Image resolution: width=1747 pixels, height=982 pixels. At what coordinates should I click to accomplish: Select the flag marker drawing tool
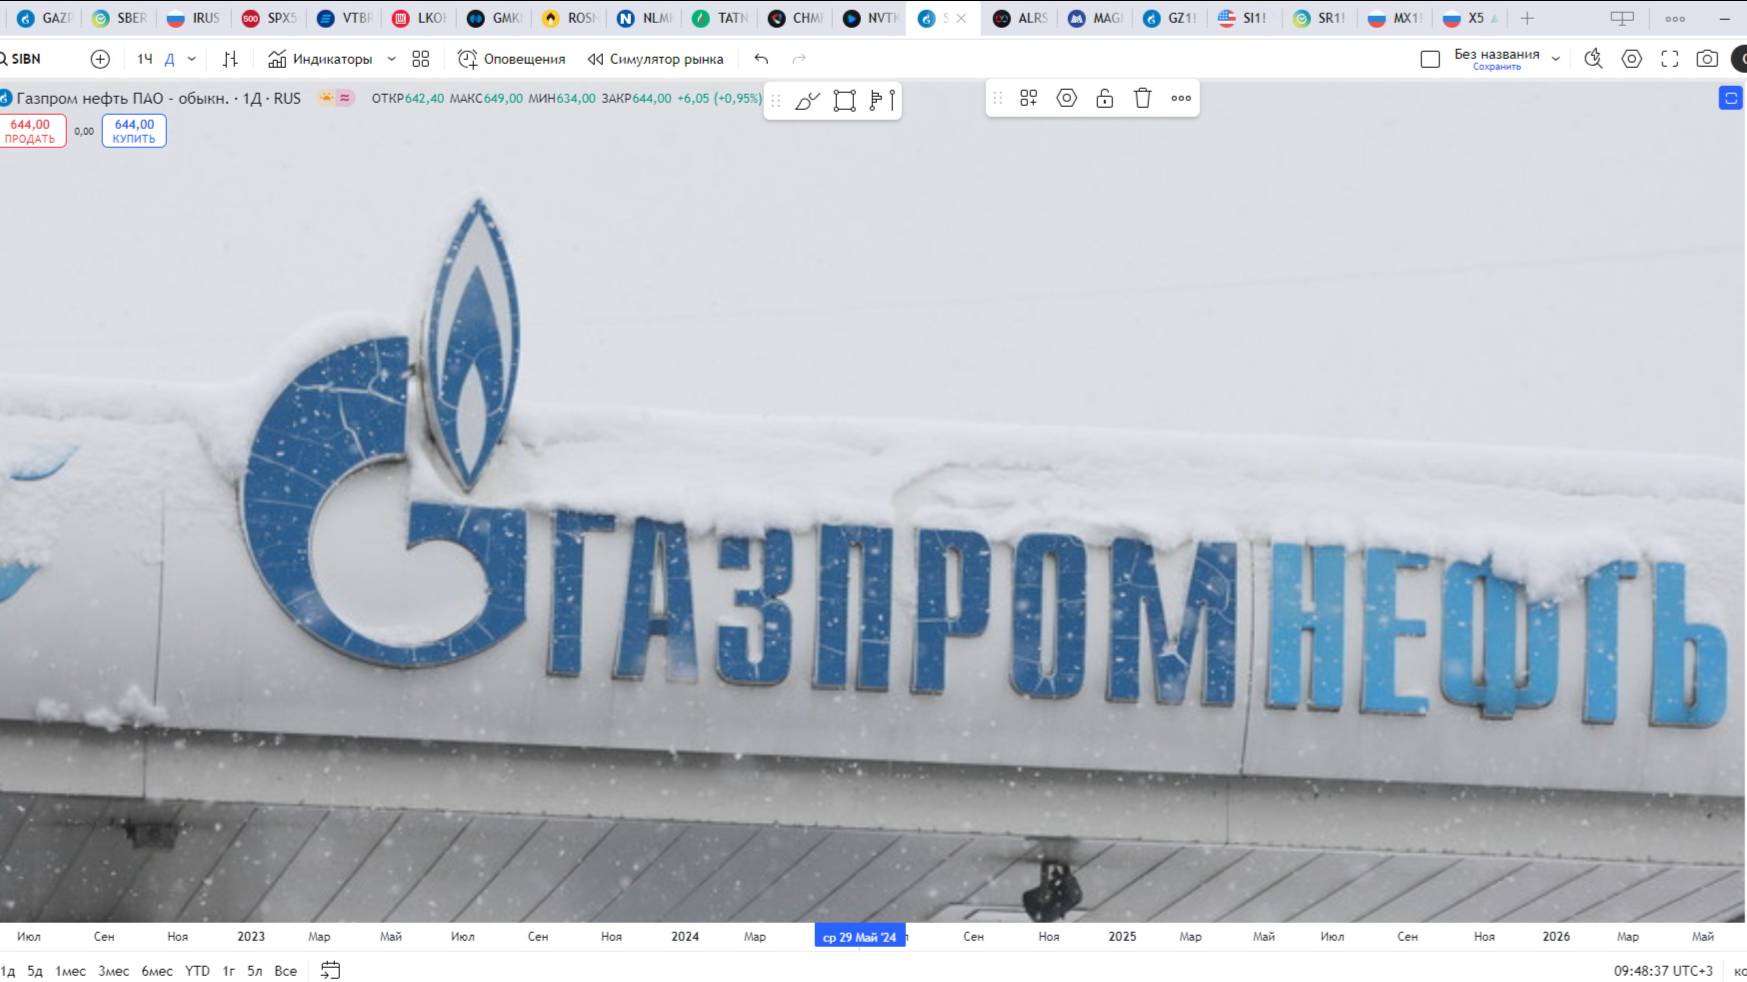pos(882,100)
